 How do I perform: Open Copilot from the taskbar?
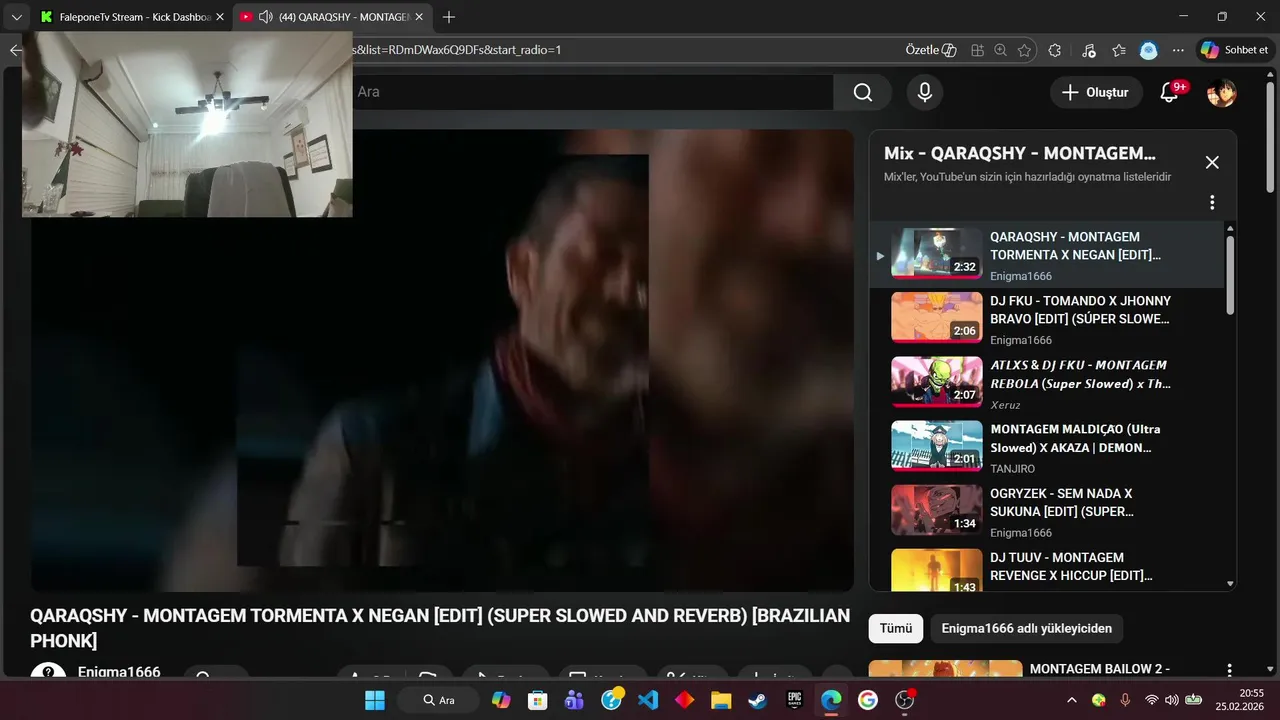(x=501, y=700)
